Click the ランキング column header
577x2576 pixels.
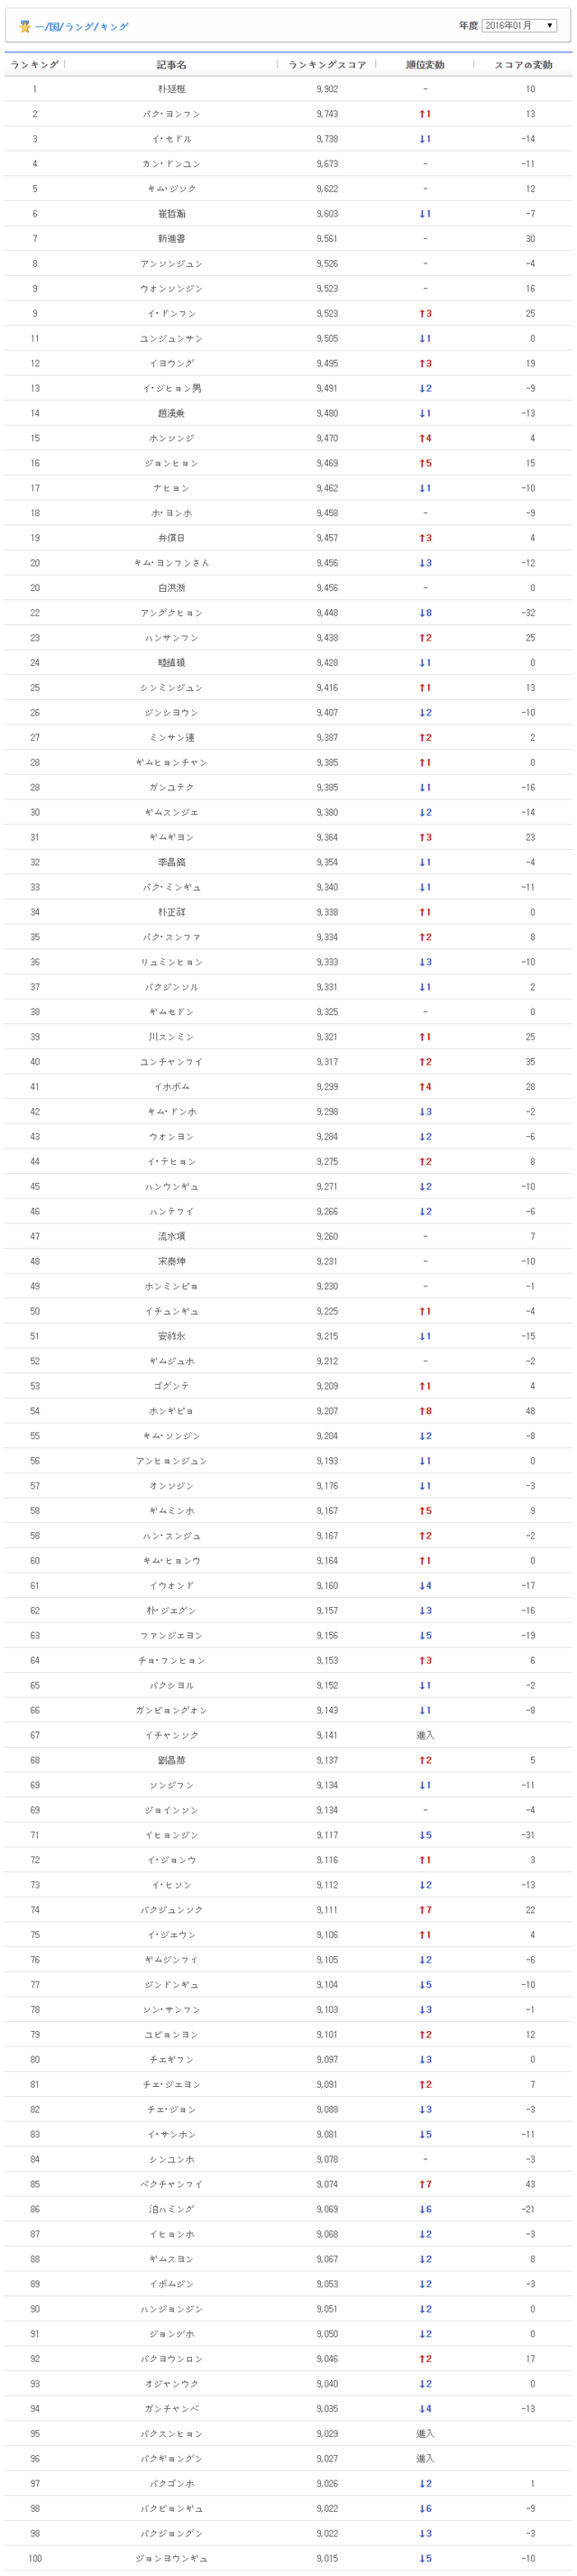34,64
